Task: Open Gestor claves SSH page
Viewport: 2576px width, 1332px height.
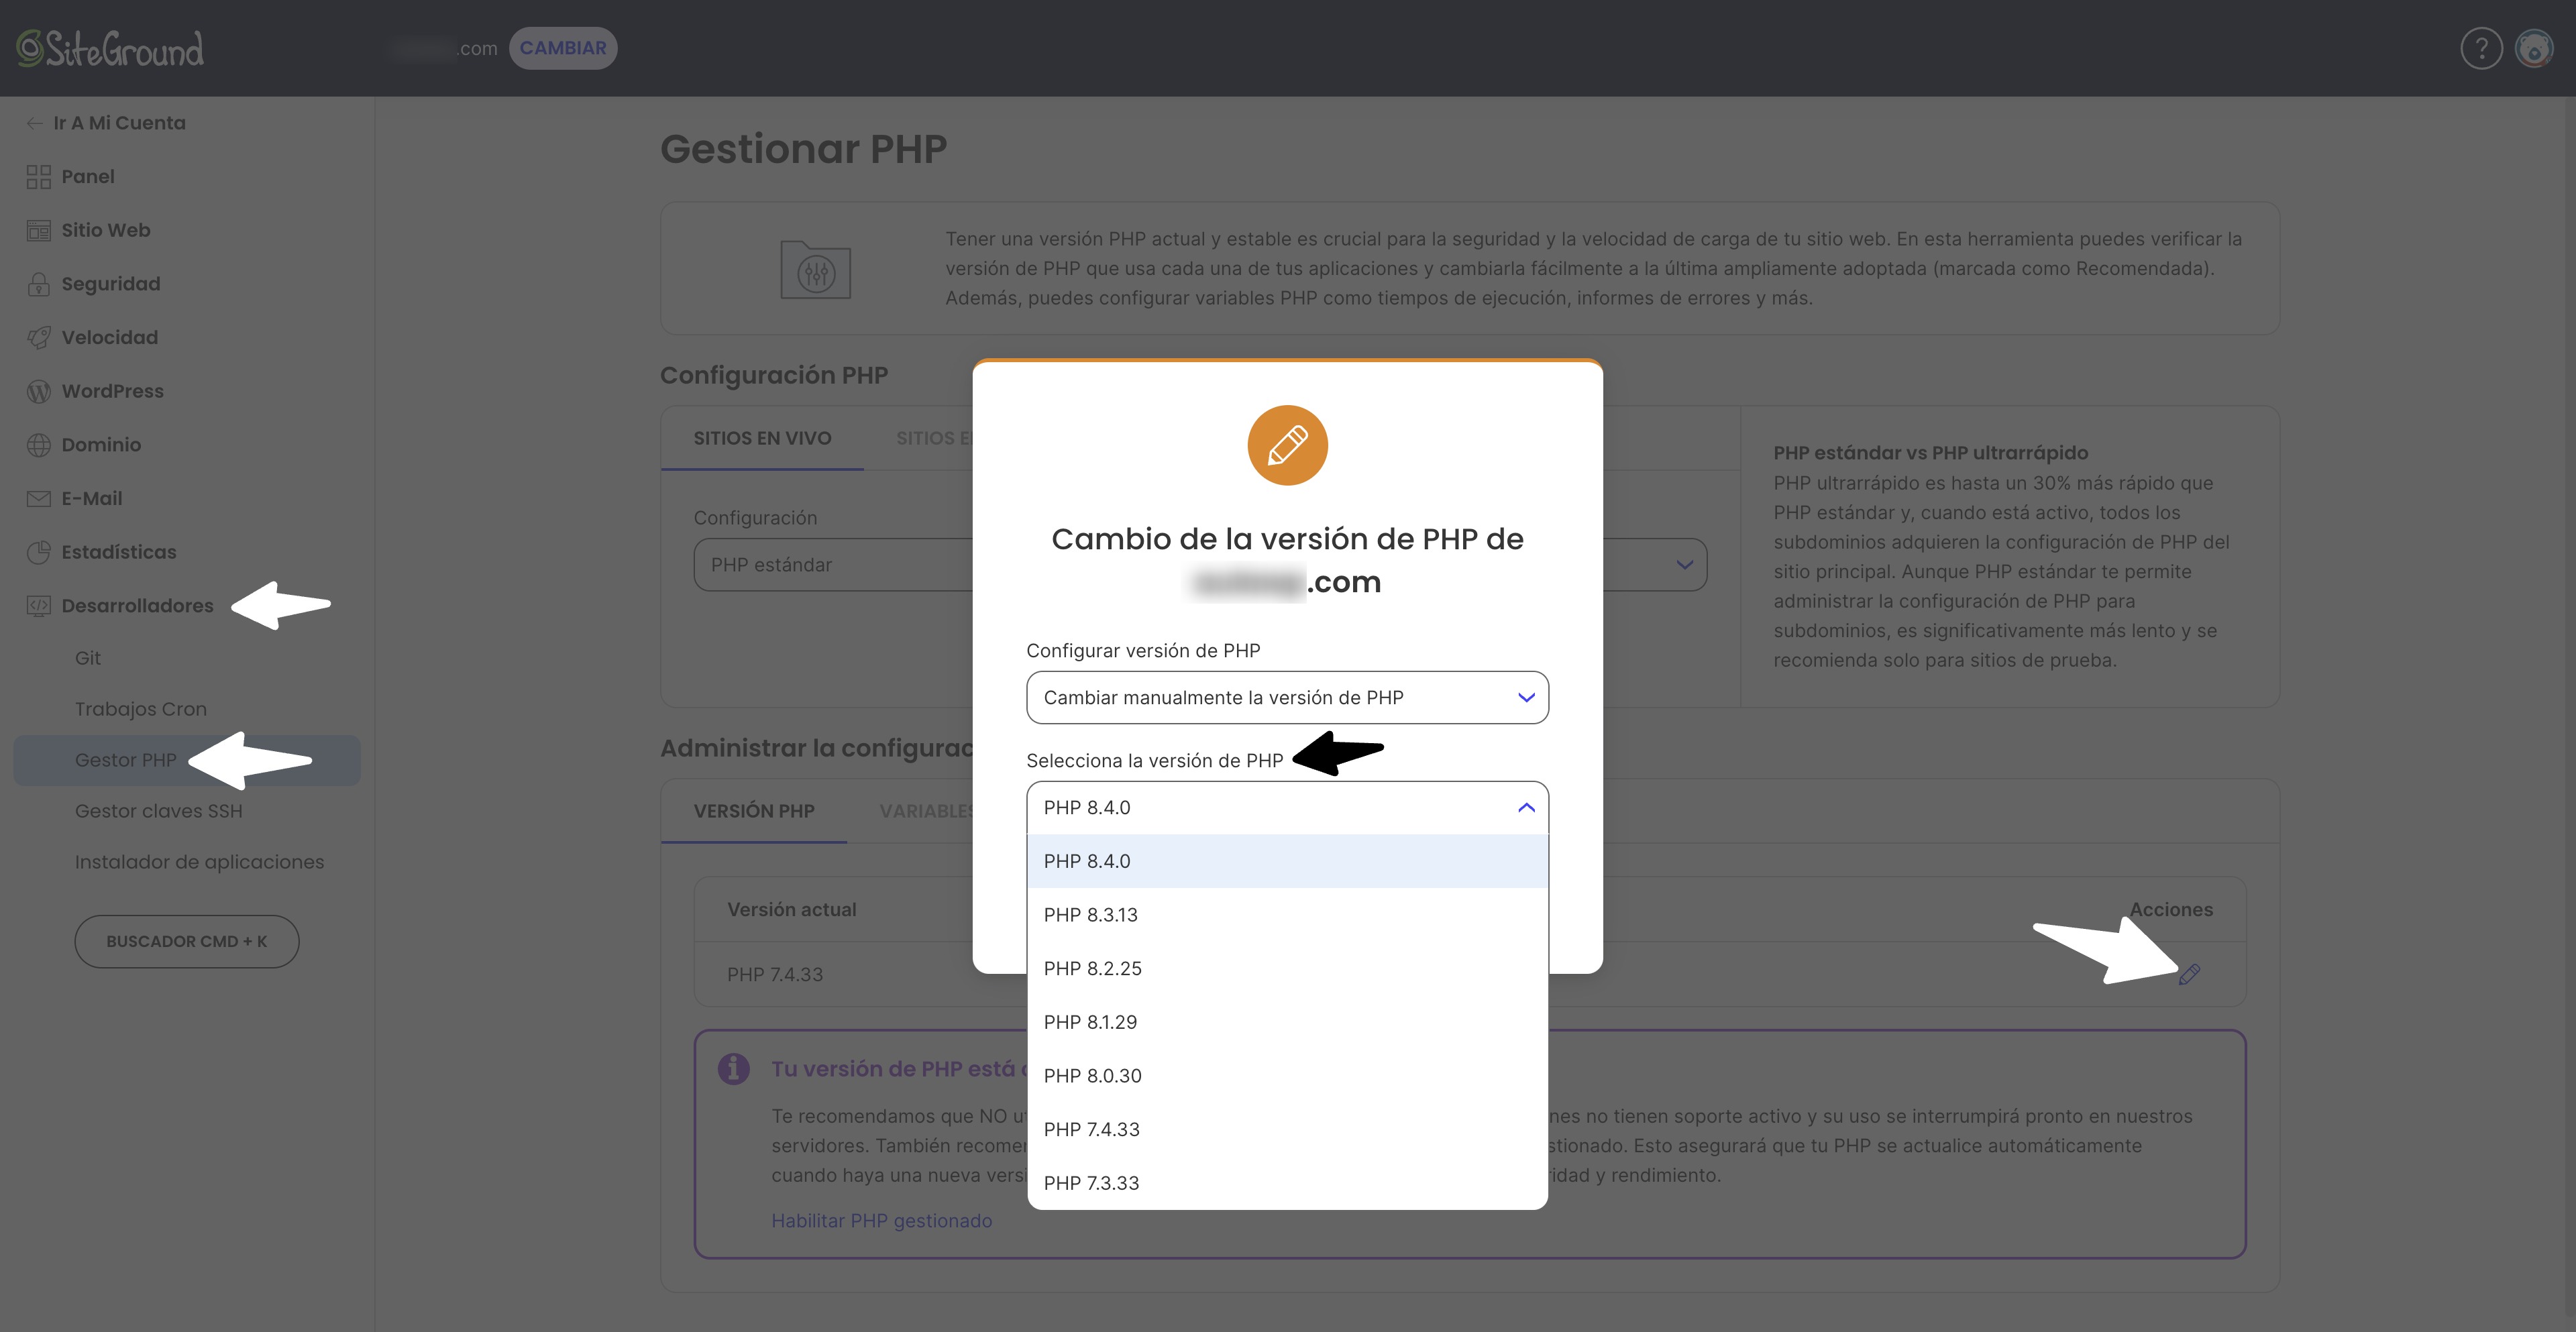Action: [x=159, y=811]
